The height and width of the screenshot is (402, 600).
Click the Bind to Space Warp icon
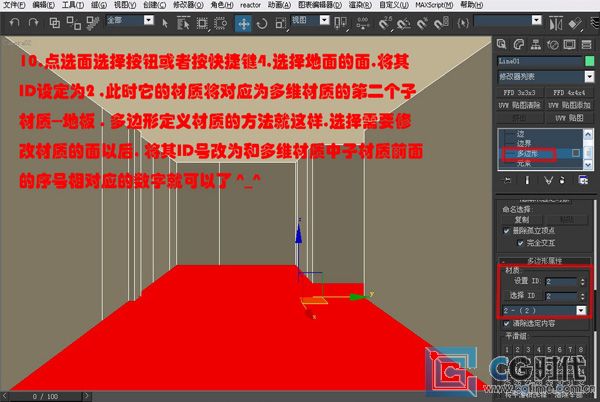pyautogui.click(x=92, y=23)
